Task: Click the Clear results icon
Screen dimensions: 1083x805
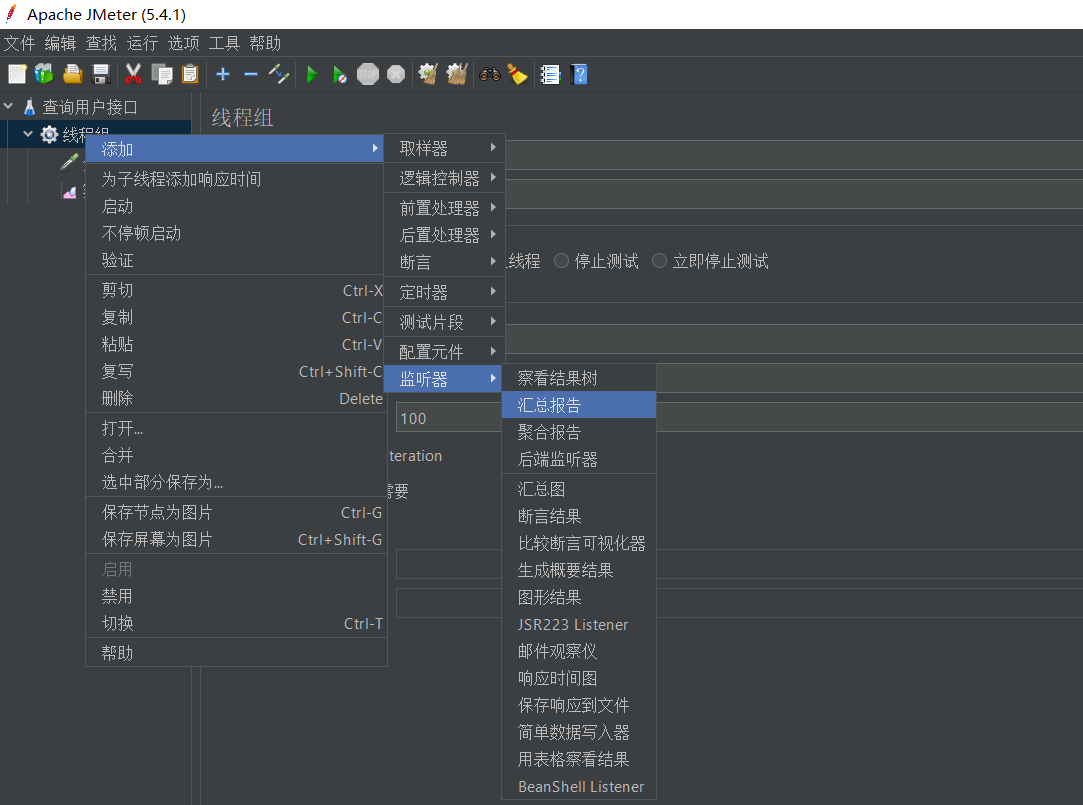Action: 428,74
